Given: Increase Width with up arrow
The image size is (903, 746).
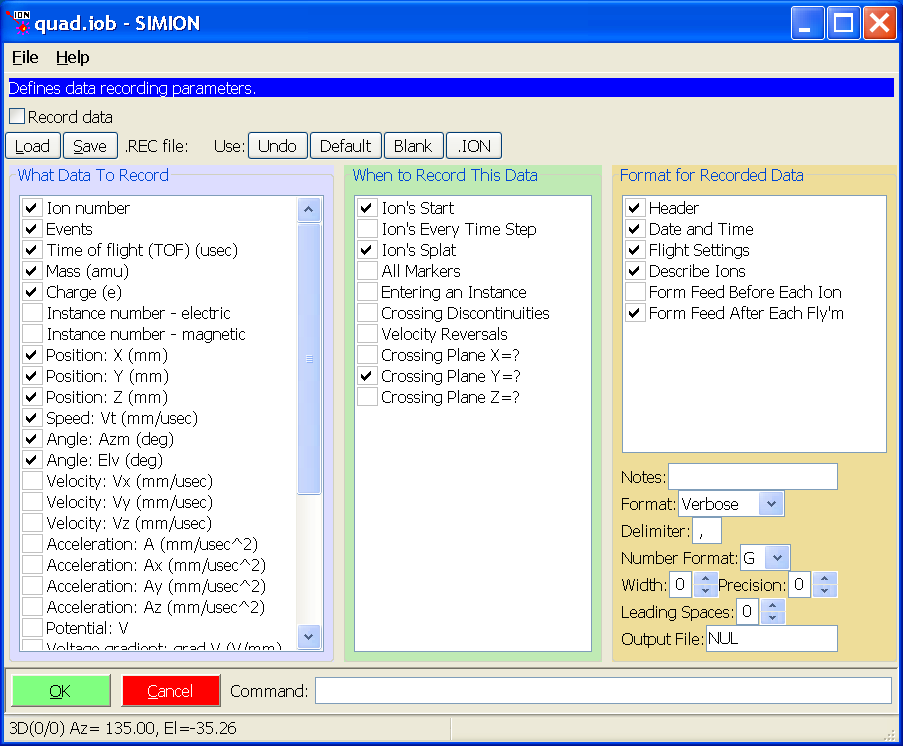Looking at the screenshot, I should (x=705, y=578).
